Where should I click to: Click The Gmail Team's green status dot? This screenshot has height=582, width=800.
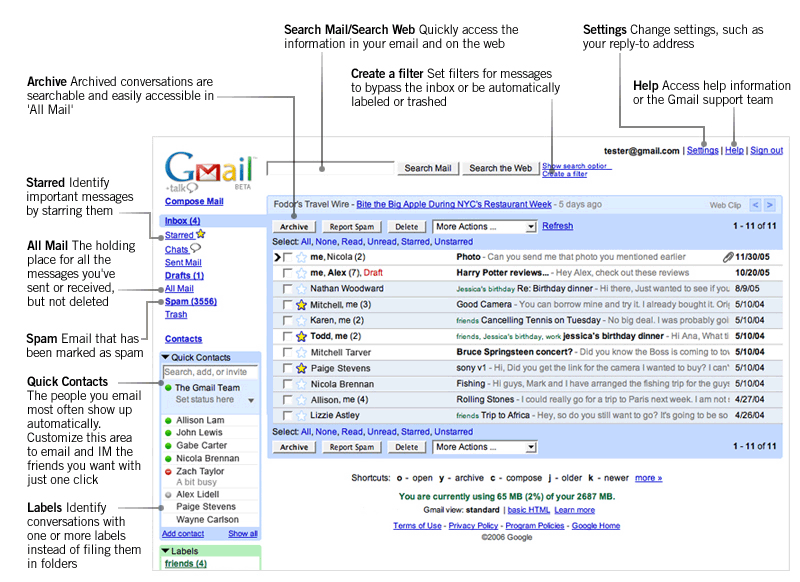tap(168, 388)
